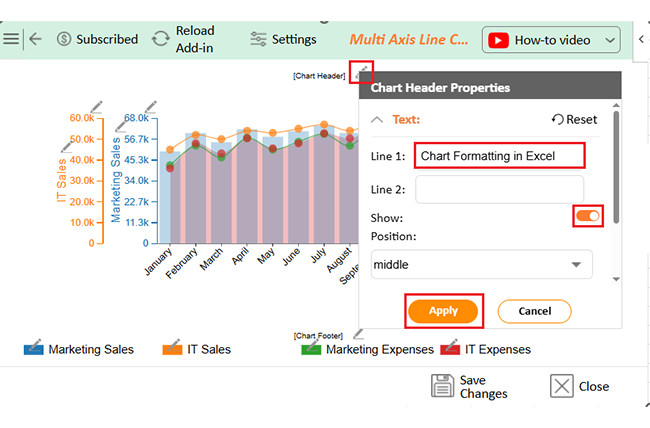Image resolution: width=650 pixels, height=428 pixels.
Task: Click the Line 2 text field
Action: coord(499,189)
